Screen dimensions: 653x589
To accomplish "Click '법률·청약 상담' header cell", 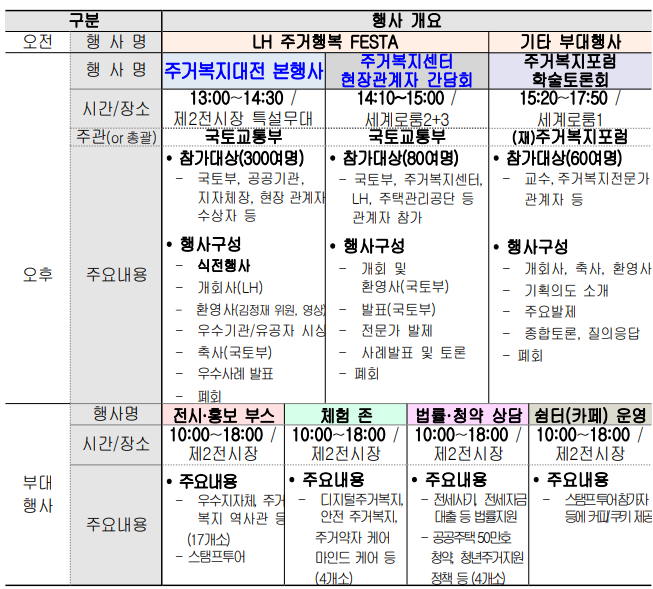I will click(x=469, y=415).
